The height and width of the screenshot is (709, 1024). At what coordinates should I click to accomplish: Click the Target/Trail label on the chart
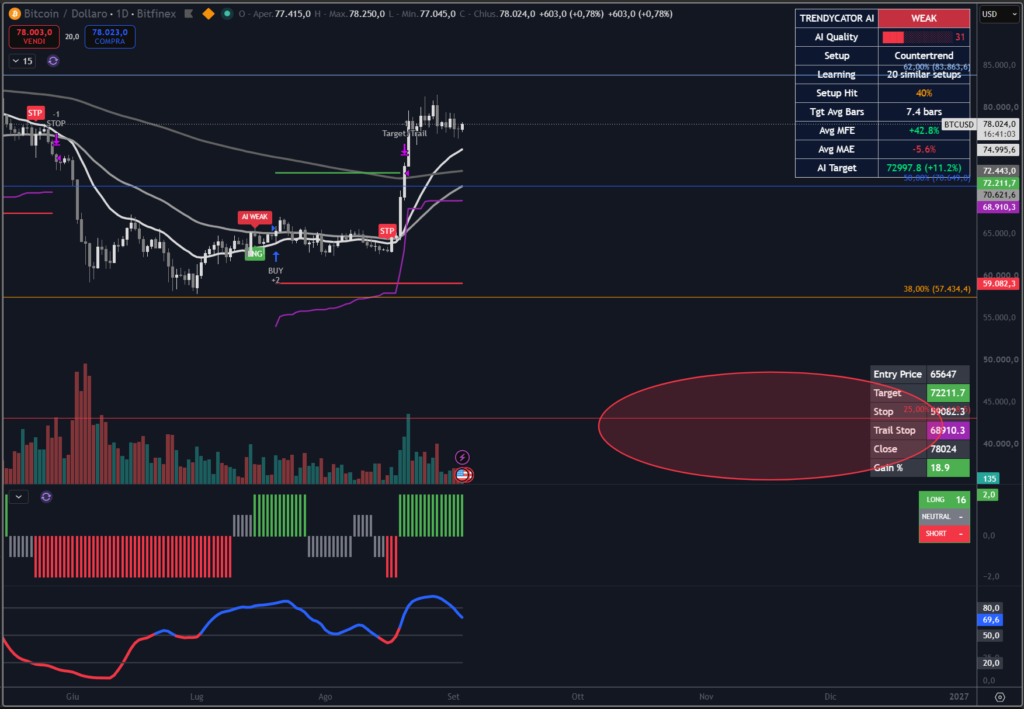click(404, 133)
